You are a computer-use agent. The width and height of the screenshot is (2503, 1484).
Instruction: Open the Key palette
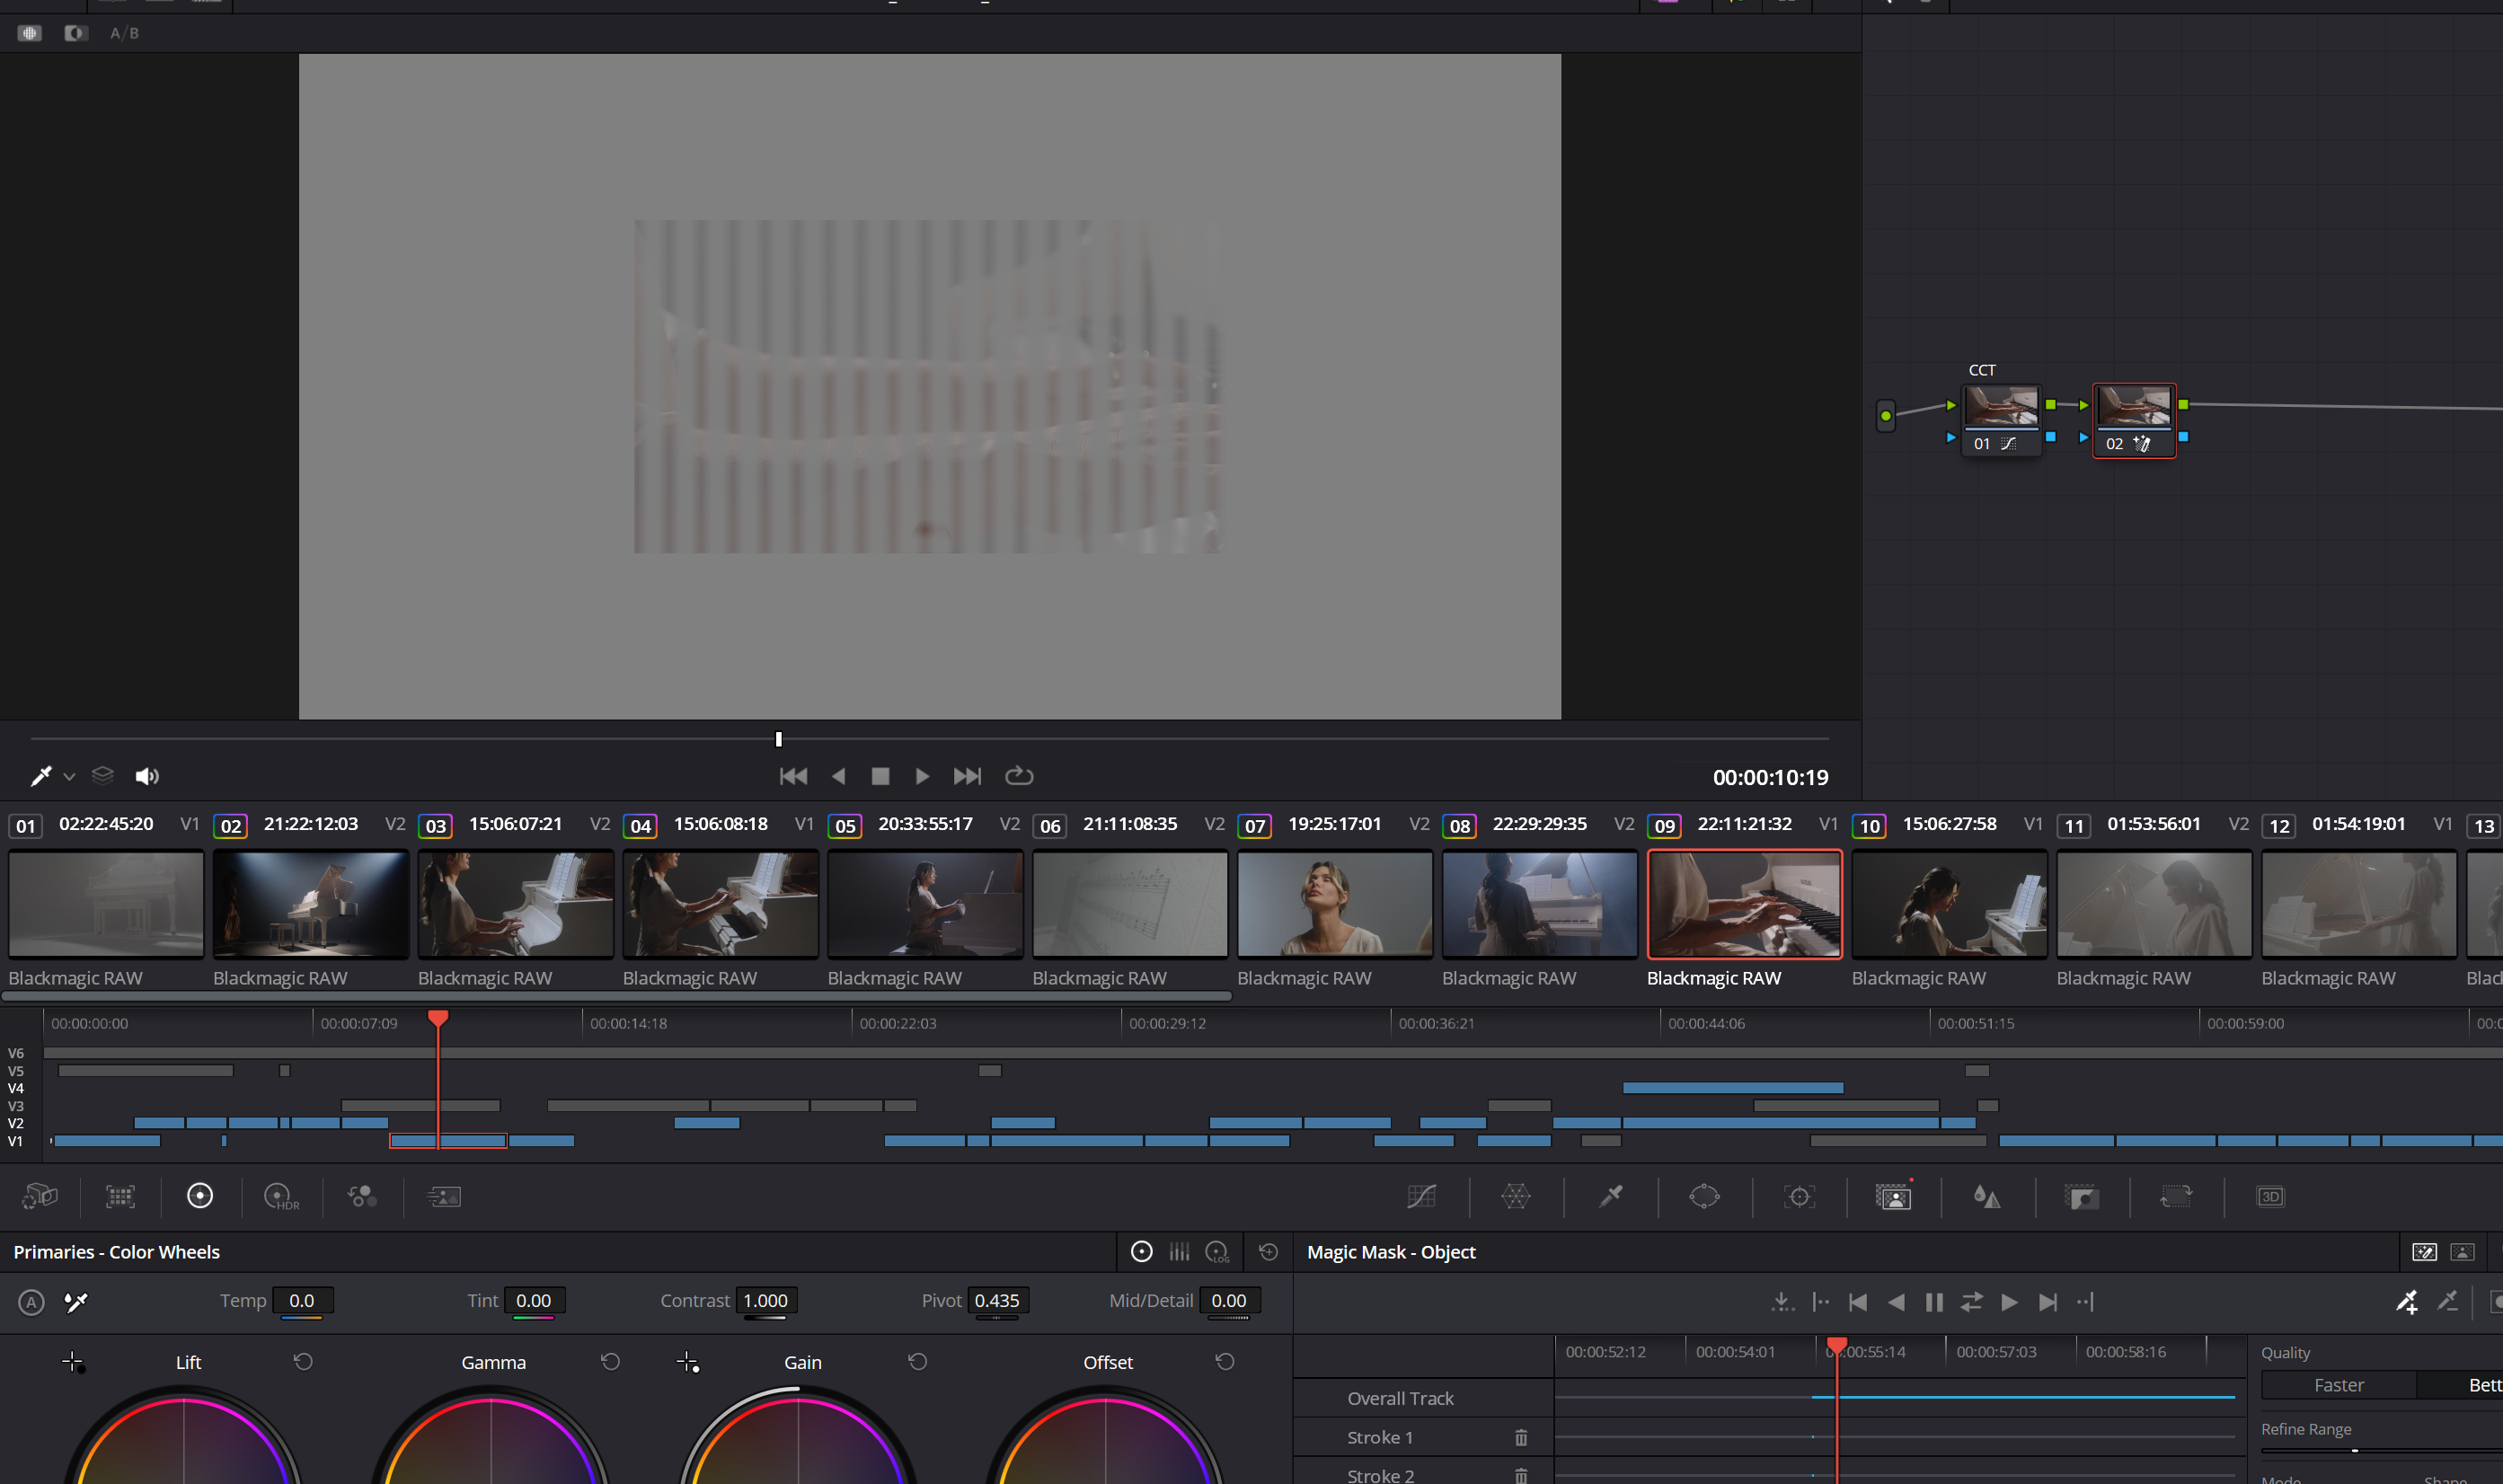coord(2082,1196)
